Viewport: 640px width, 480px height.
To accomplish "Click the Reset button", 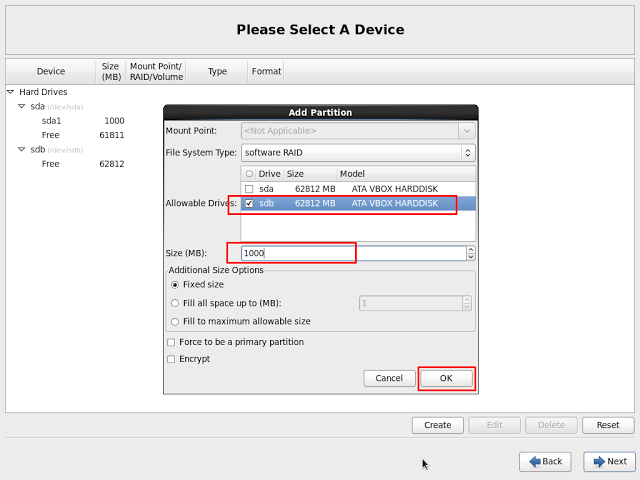I will [607, 425].
